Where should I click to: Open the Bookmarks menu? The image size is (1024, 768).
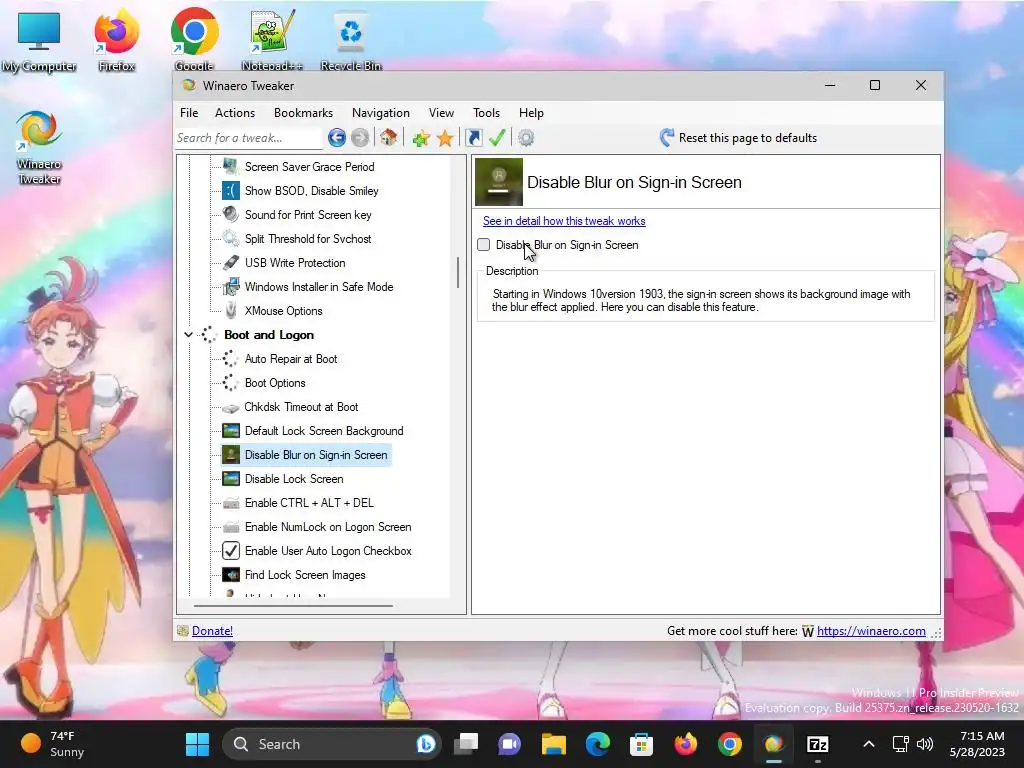pos(303,113)
